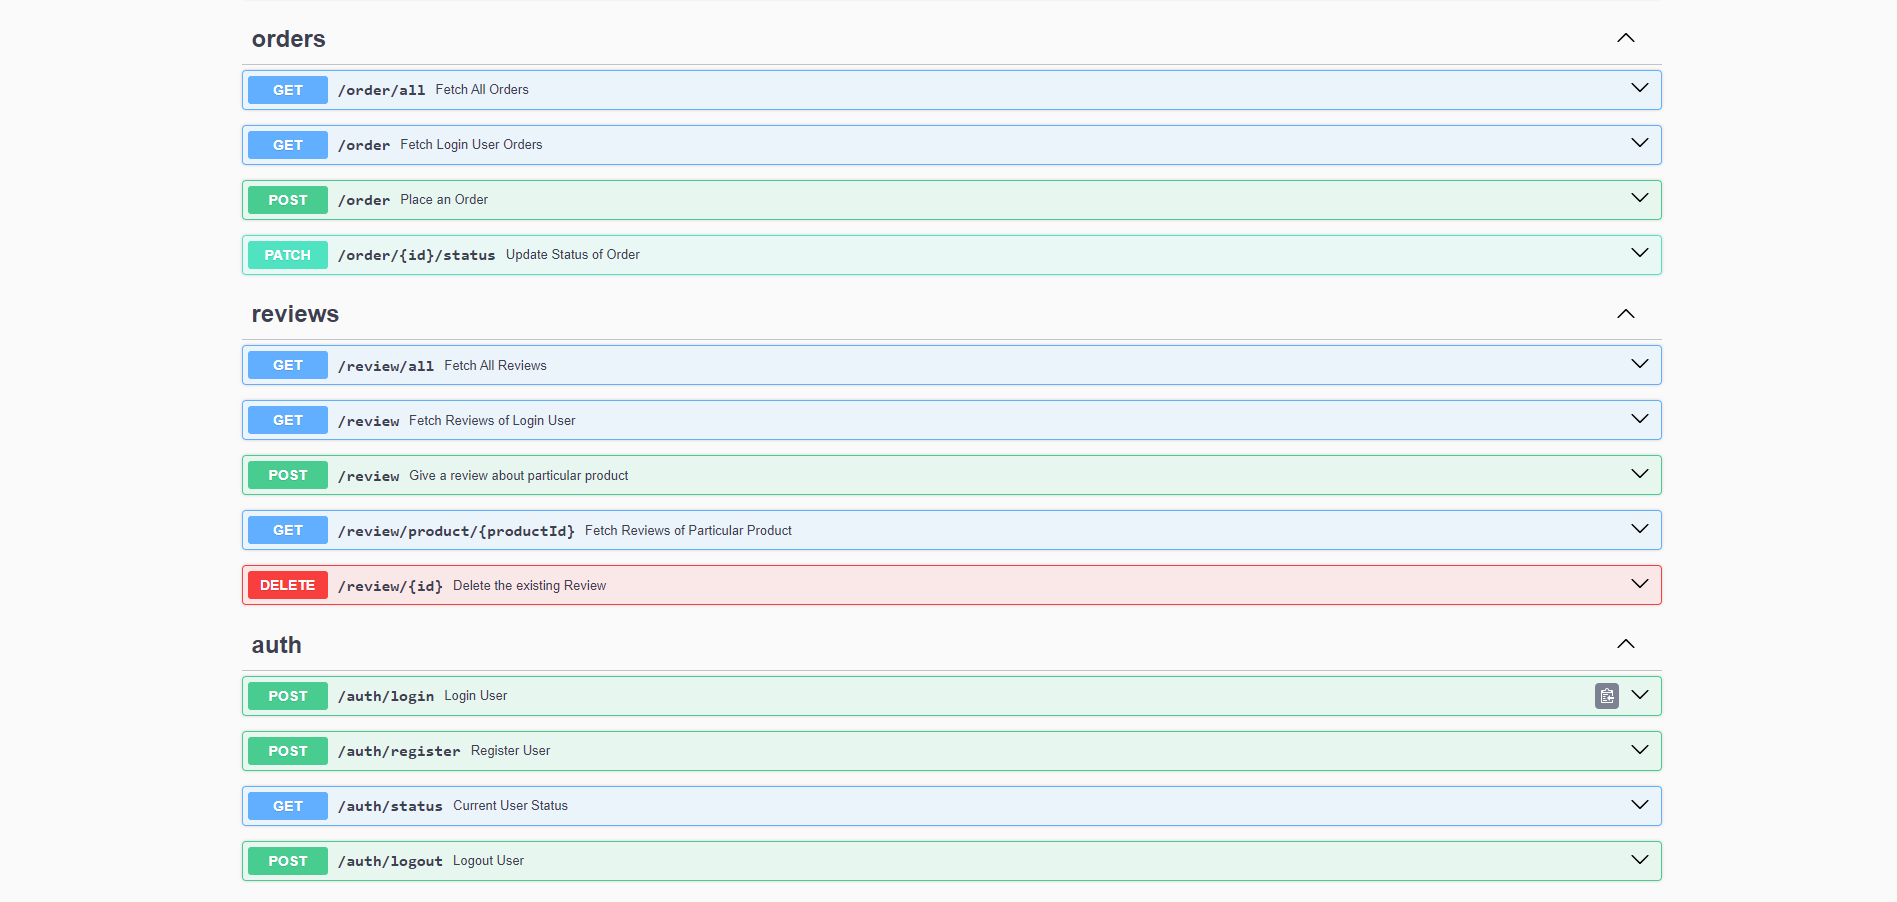Image resolution: width=1897 pixels, height=902 pixels.
Task: Open the orders tag heading
Action: click(289, 39)
